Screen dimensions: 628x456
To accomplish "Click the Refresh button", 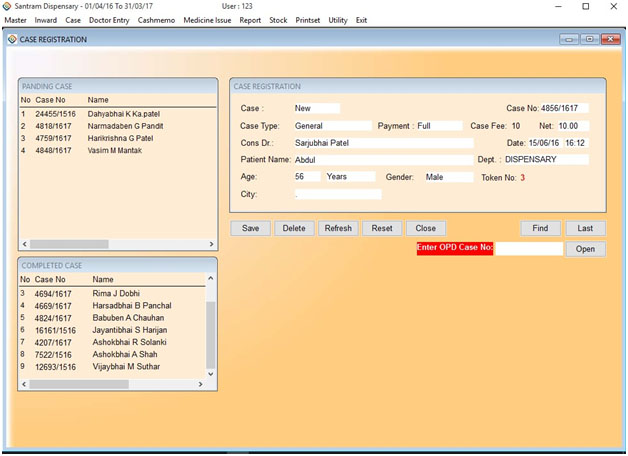I will pyautogui.click(x=338, y=228).
